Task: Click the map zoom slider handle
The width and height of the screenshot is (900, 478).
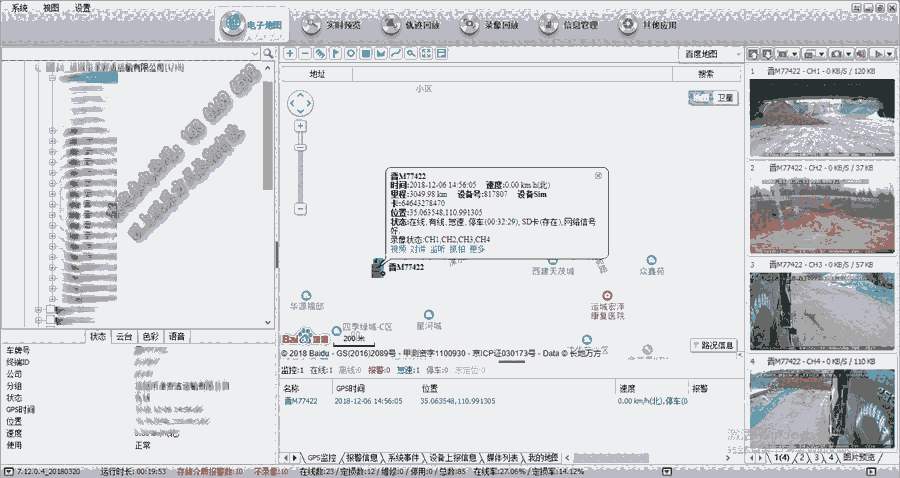Action: [x=299, y=145]
